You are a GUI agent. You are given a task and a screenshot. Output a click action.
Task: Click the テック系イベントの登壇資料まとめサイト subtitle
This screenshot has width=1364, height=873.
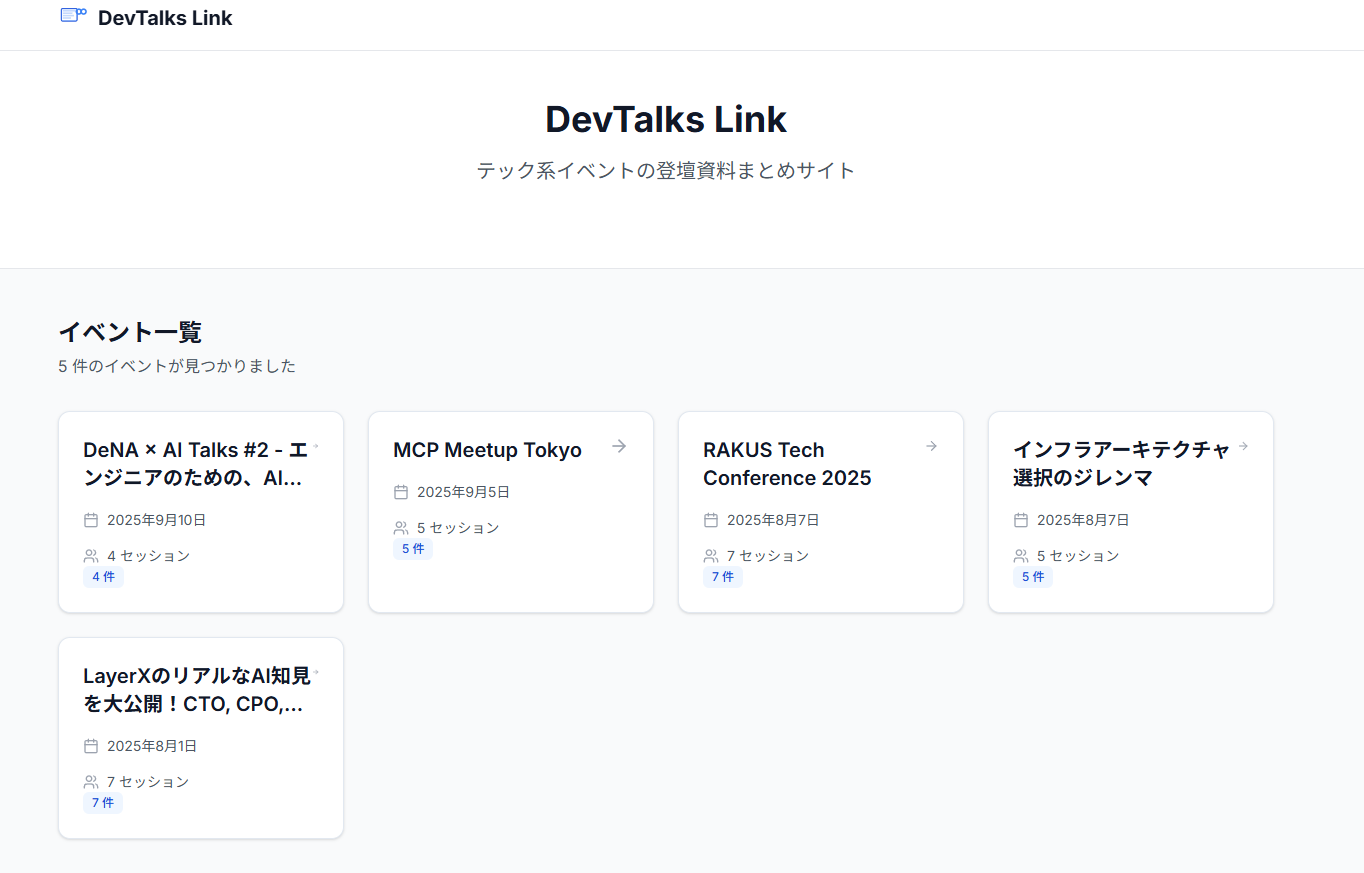pyautogui.click(x=666, y=170)
